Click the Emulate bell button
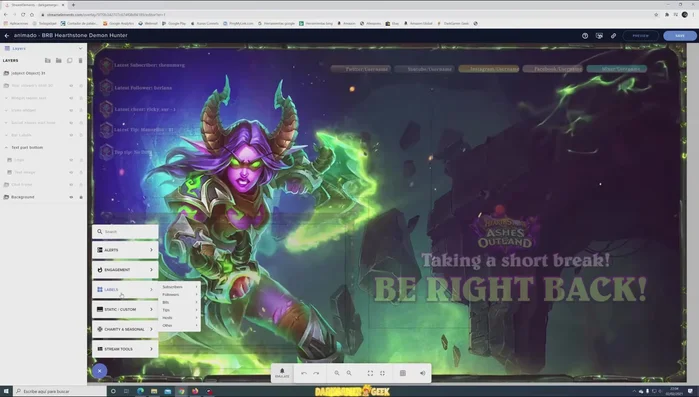Viewport: 699px width, 397px height. 282,373
